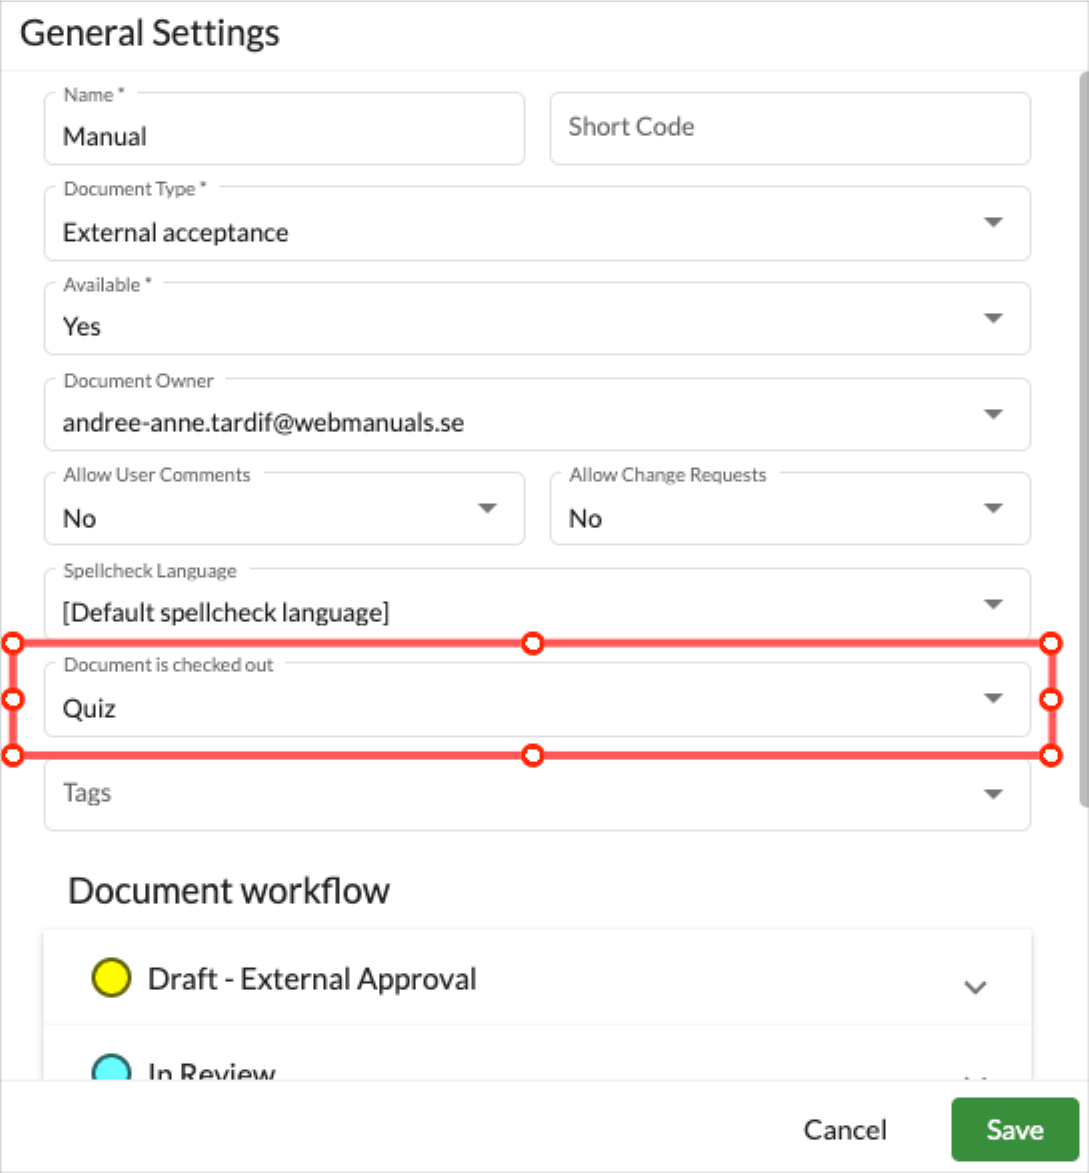This screenshot has height=1173, width=1089.
Task: Click the Short Code input field
Action: pyautogui.click(x=790, y=129)
